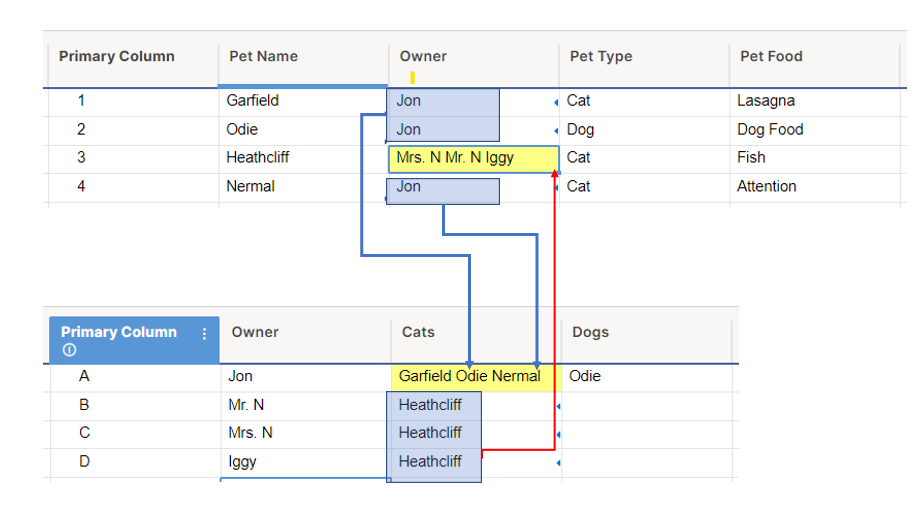924x528 pixels.
Task: Click the cell link arrow beside Dog
Action: click(556, 131)
